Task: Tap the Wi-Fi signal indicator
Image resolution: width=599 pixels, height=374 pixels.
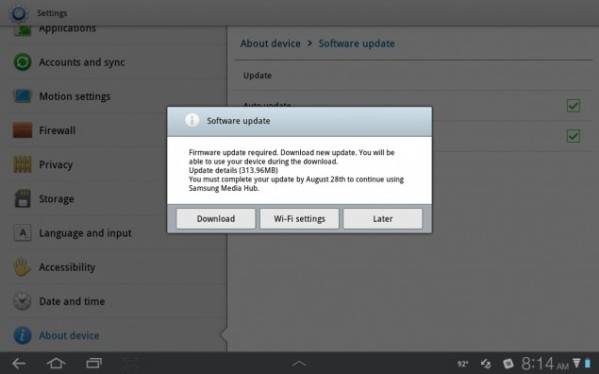Action: click(576, 363)
